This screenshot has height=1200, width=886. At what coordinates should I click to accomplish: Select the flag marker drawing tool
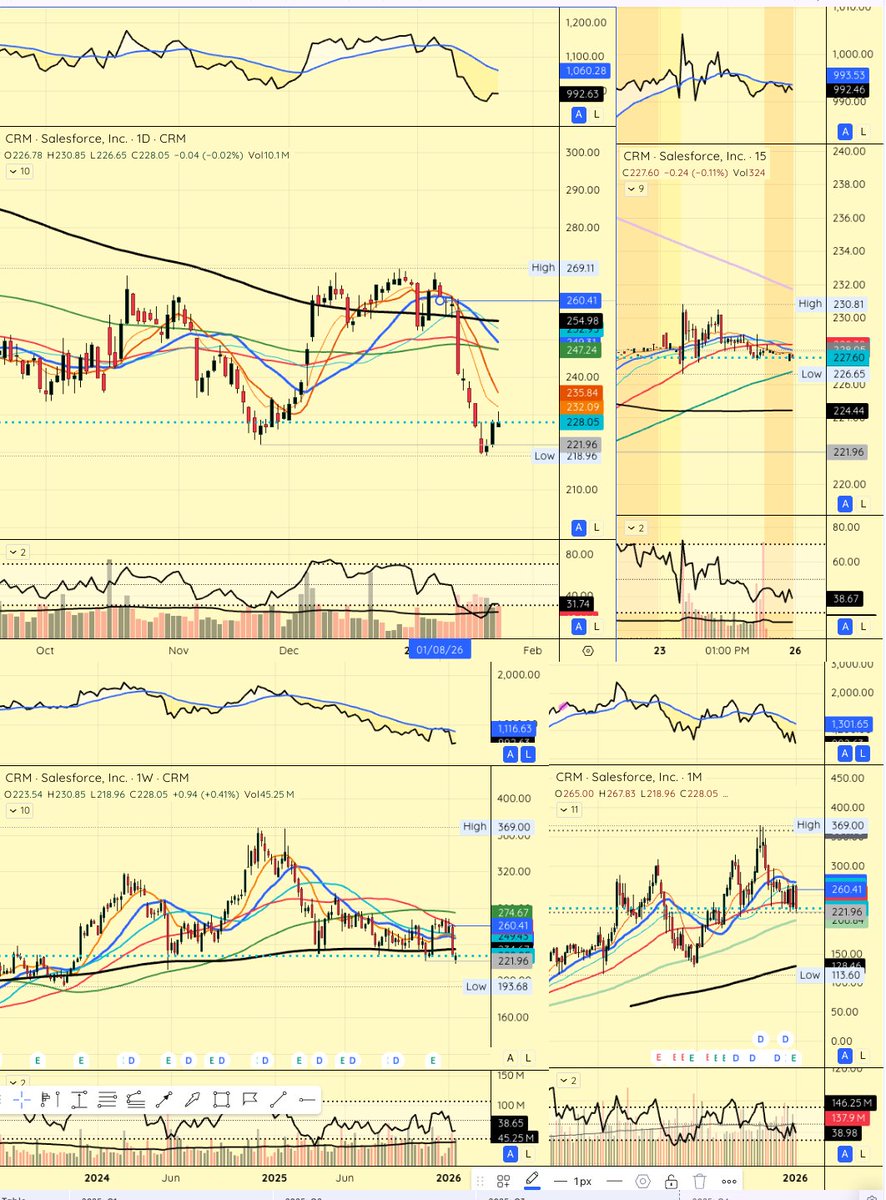(250, 1099)
